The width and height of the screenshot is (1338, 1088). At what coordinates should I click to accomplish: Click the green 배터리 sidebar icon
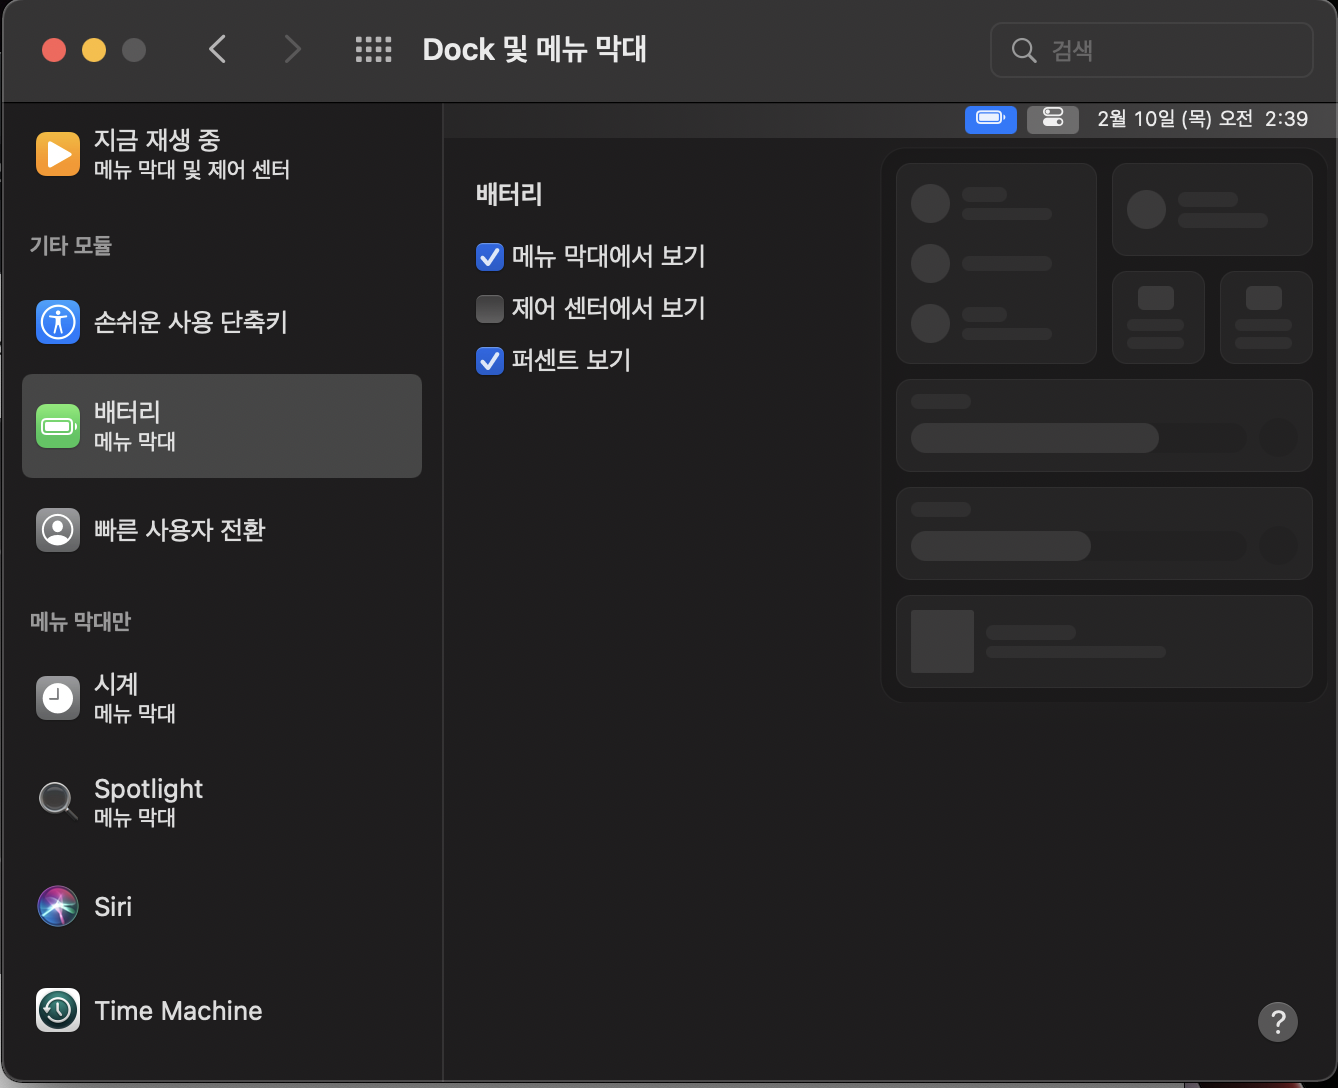[x=58, y=426]
